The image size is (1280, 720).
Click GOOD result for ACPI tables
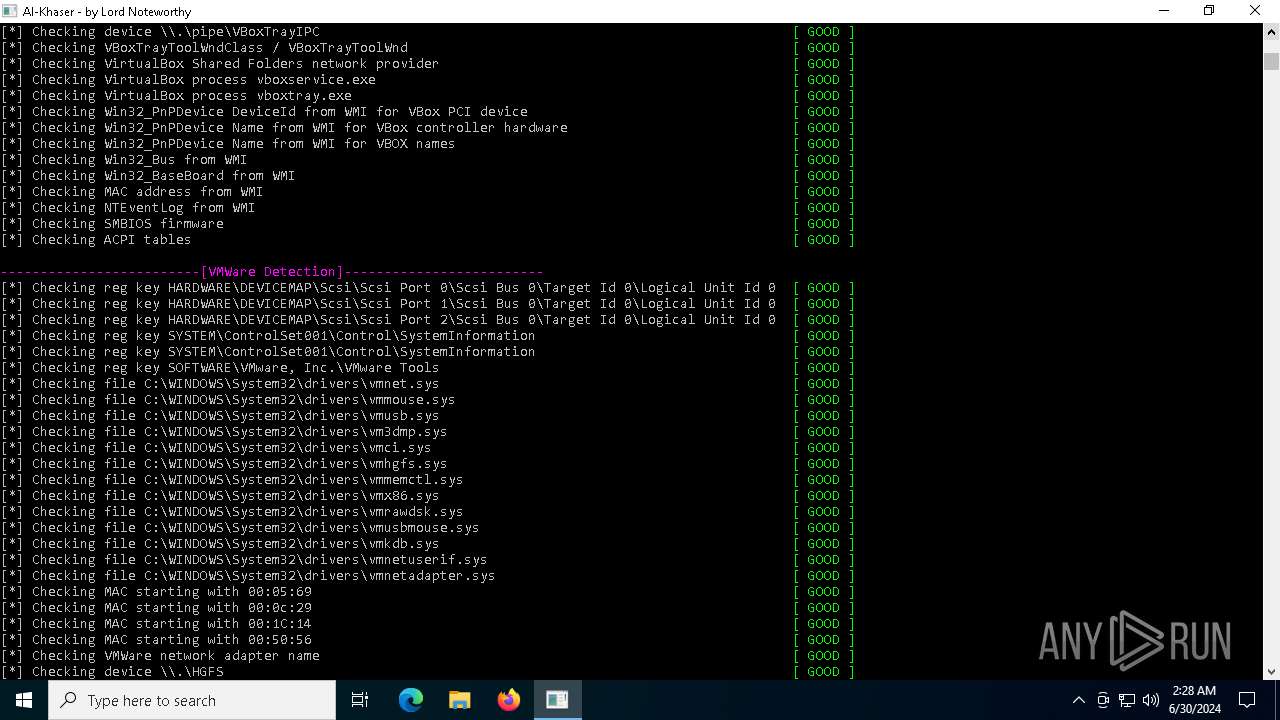pos(824,240)
